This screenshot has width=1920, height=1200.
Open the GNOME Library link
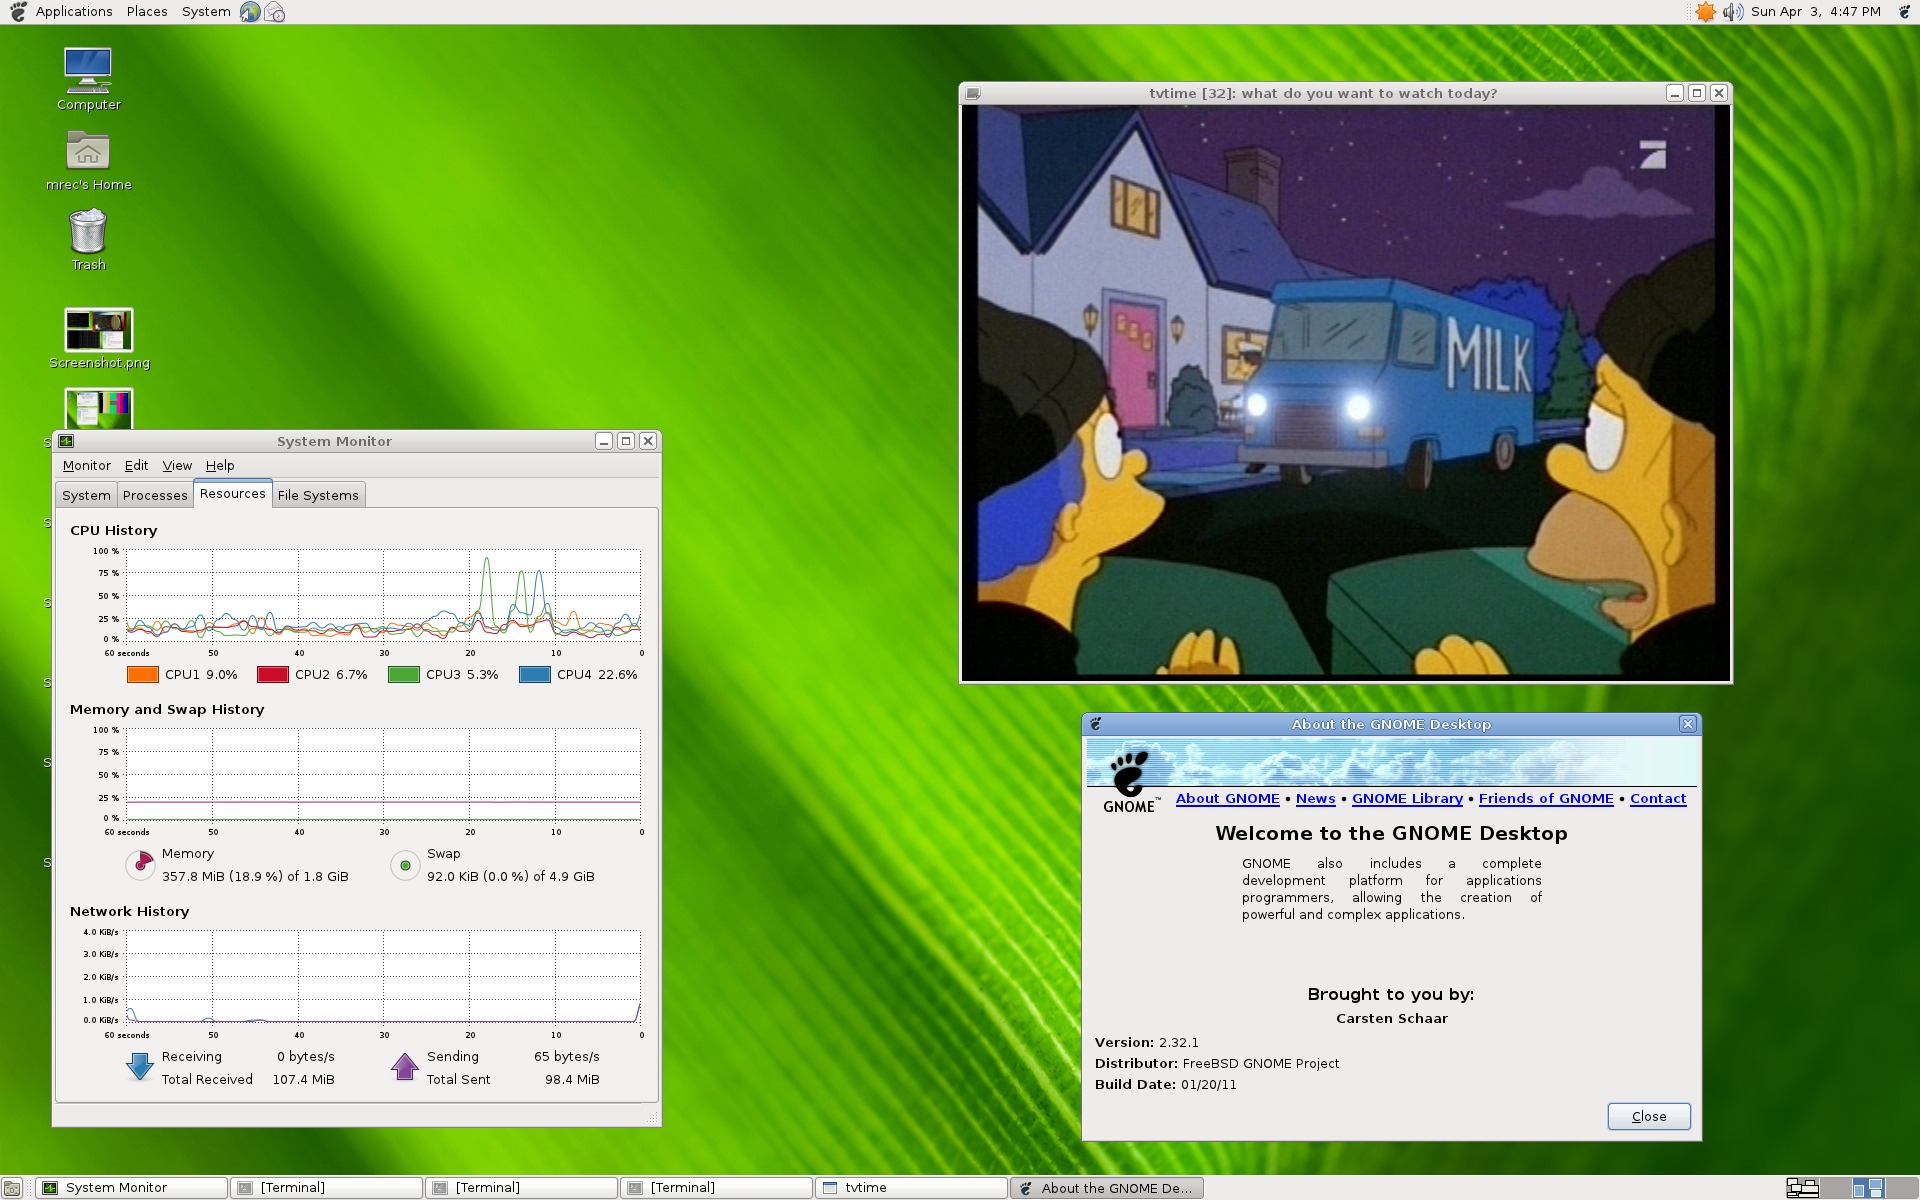tap(1407, 799)
